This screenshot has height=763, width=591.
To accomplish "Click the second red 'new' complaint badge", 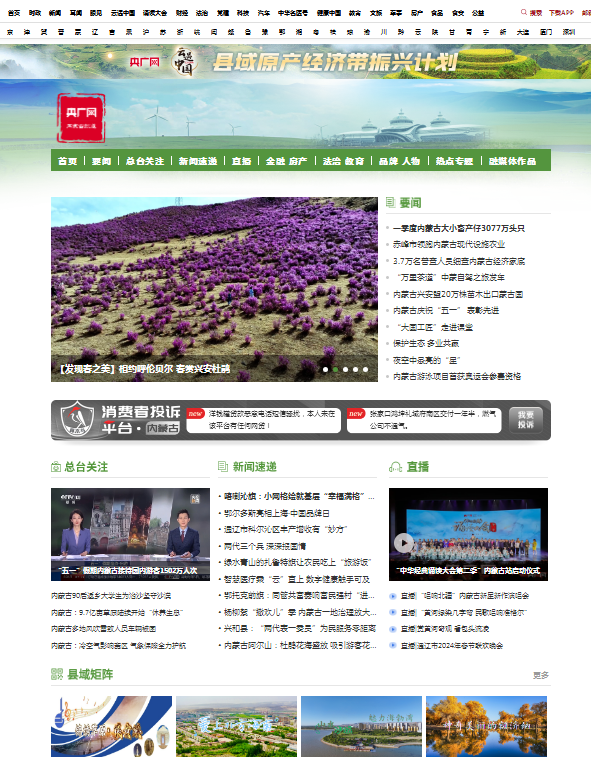I will [x=356, y=414].
